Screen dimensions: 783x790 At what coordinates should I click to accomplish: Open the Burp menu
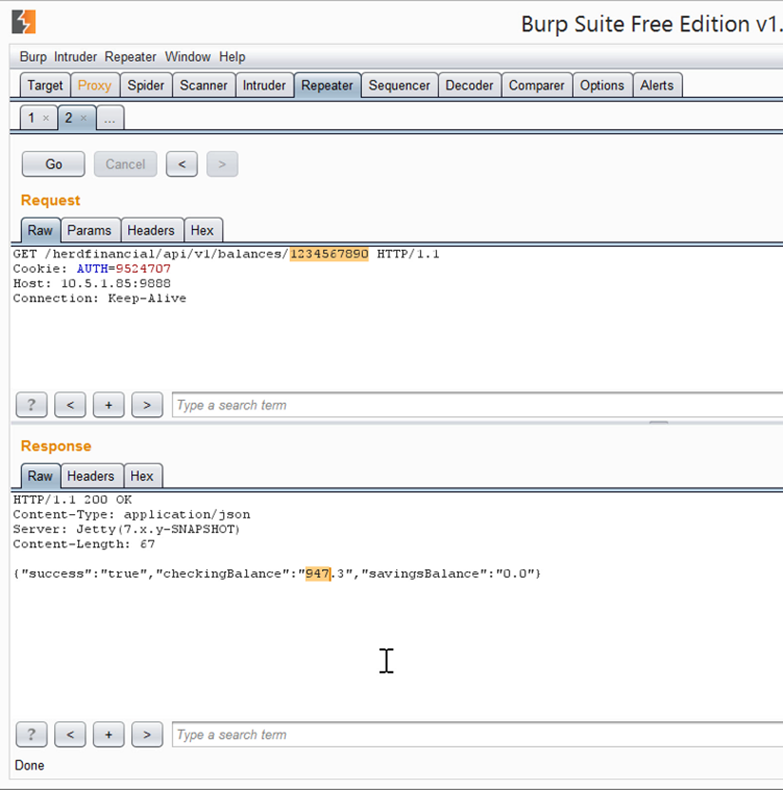point(33,57)
